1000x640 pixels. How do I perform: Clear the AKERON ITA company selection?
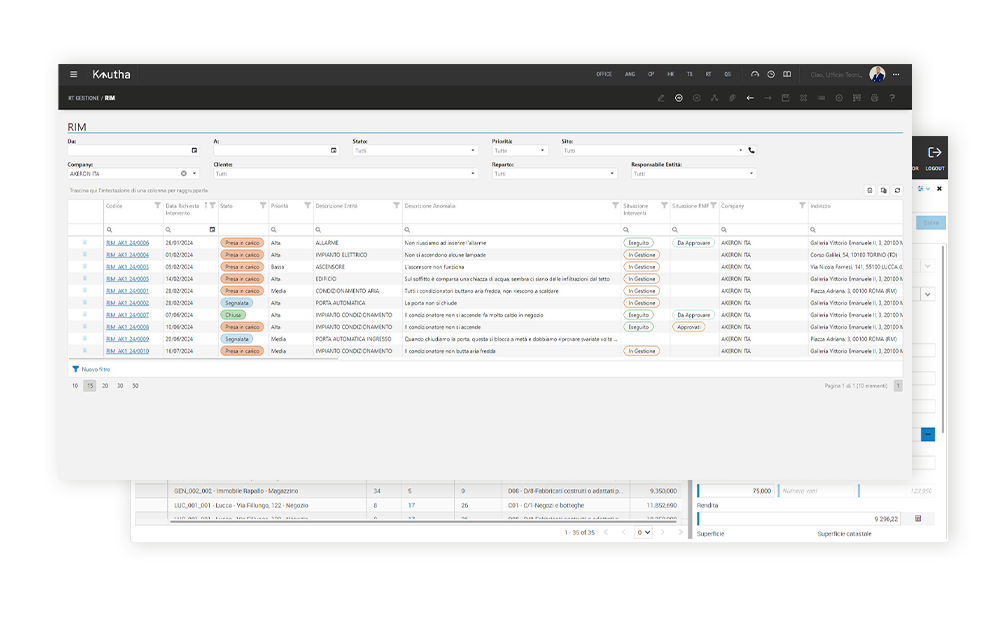183,174
